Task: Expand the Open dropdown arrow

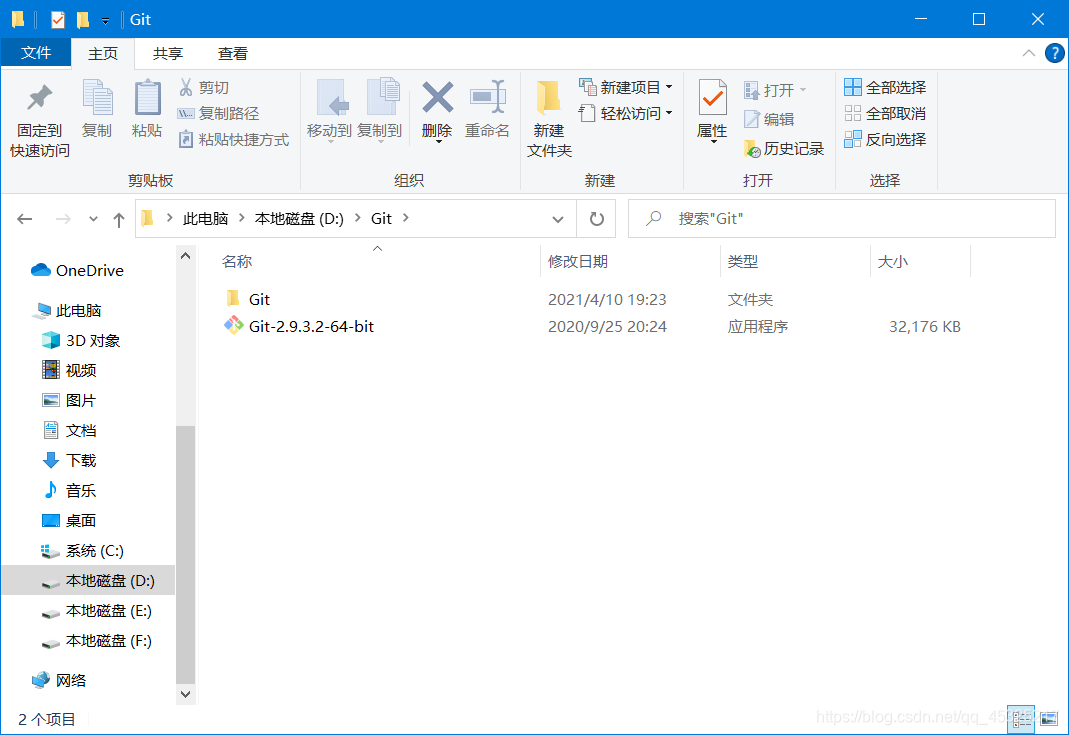Action: [x=802, y=90]
